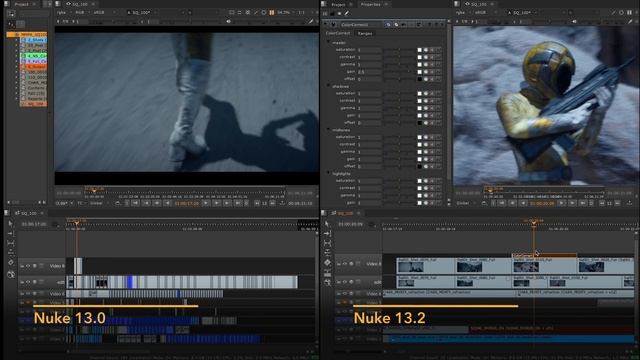This screenshot has width=640, height=360.
Task: Click the master saturation white color swatch
Action: (419, 50)
